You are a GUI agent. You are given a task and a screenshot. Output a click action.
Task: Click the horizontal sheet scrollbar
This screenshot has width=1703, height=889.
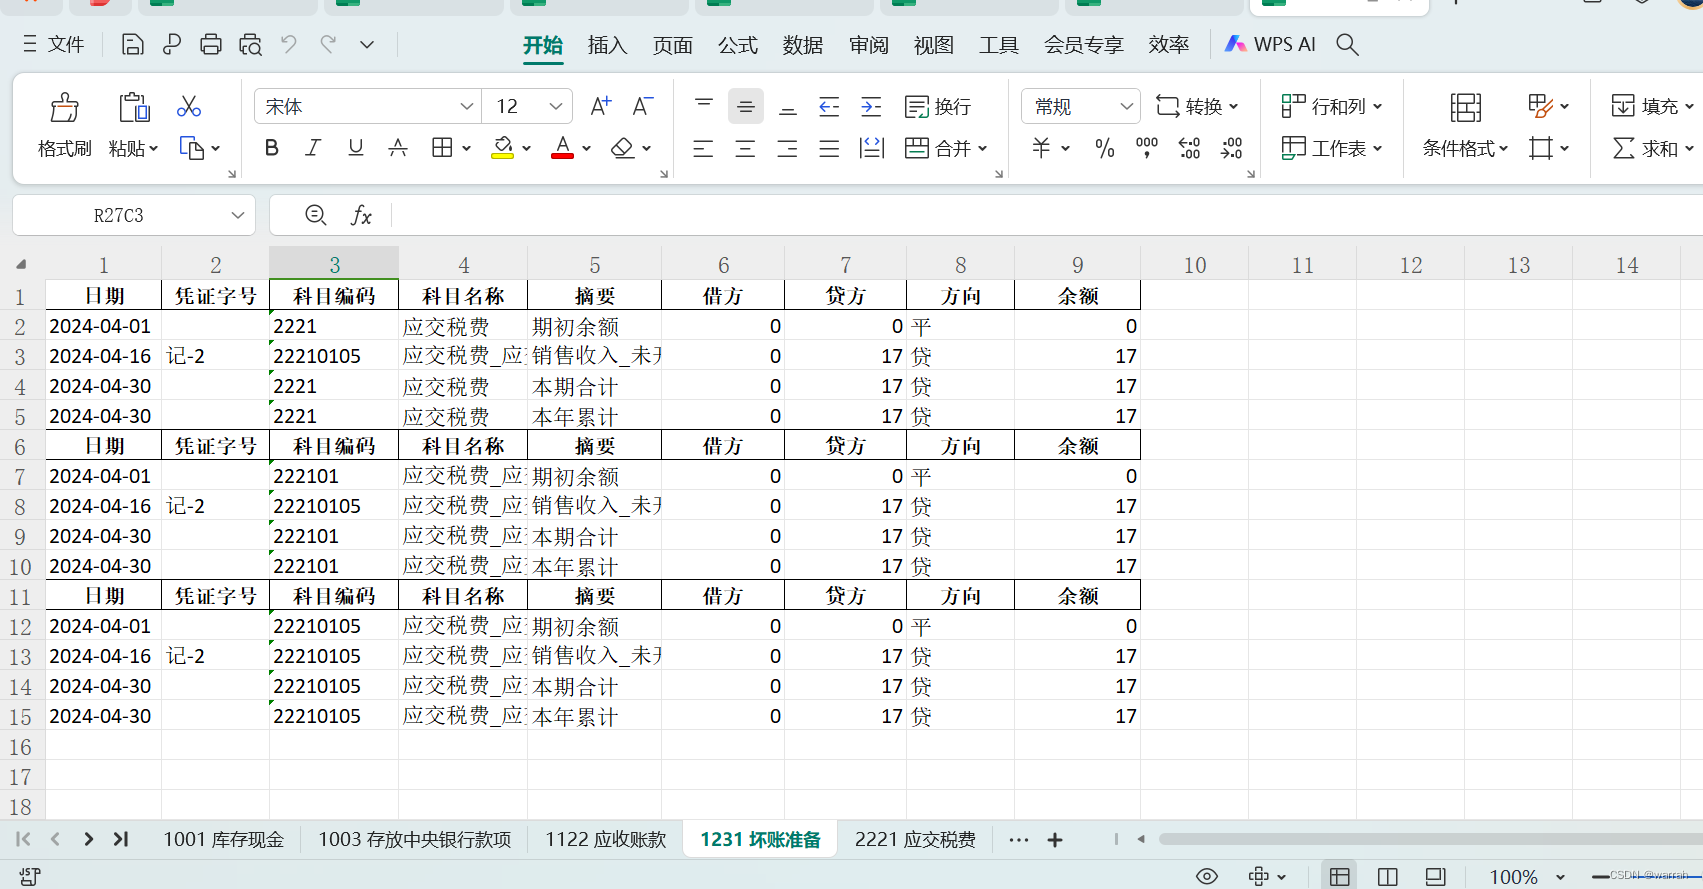[x=1430, y=839]
